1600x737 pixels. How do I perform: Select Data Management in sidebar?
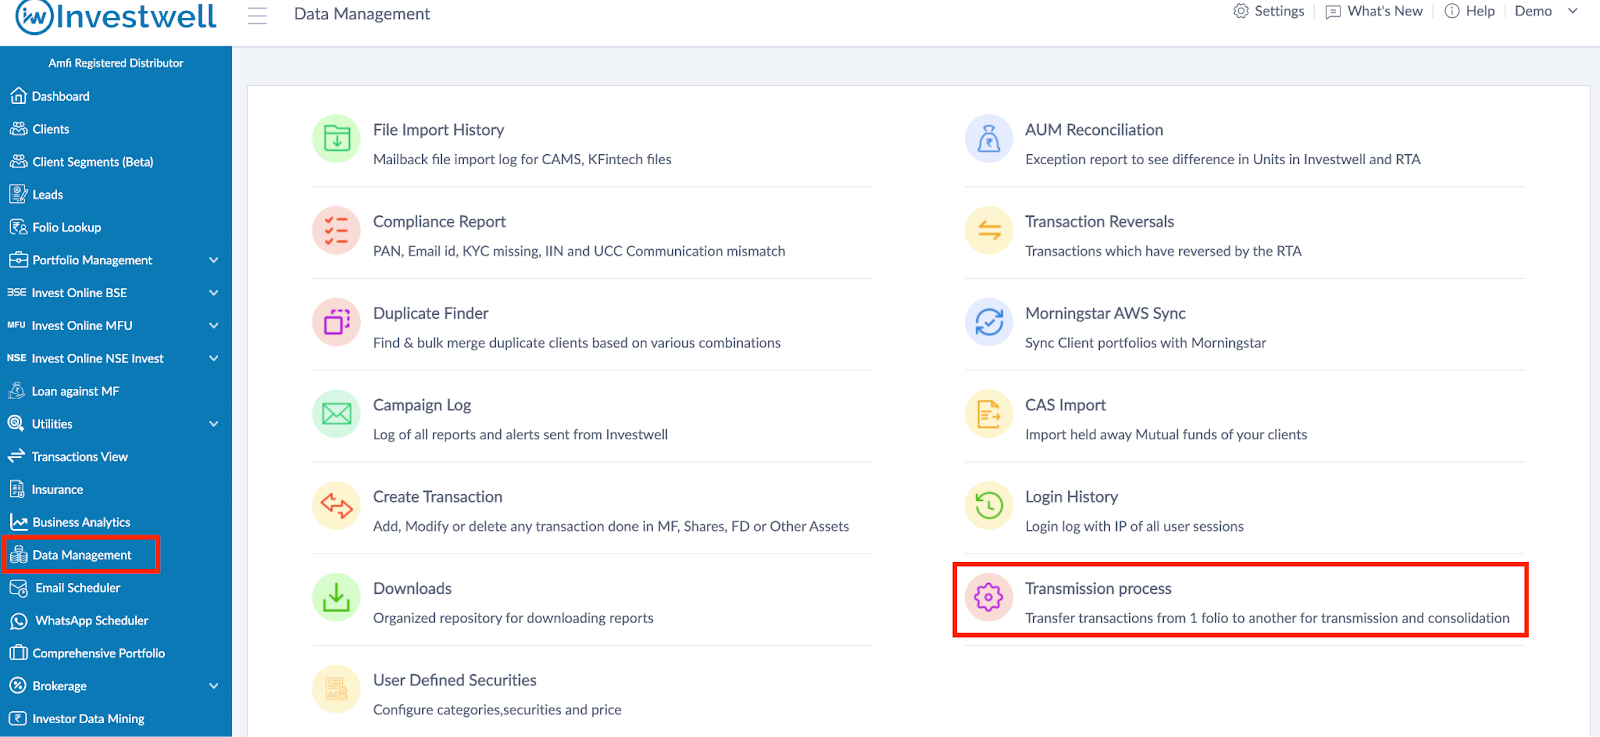pyautogui.click(x=81, y=555)
